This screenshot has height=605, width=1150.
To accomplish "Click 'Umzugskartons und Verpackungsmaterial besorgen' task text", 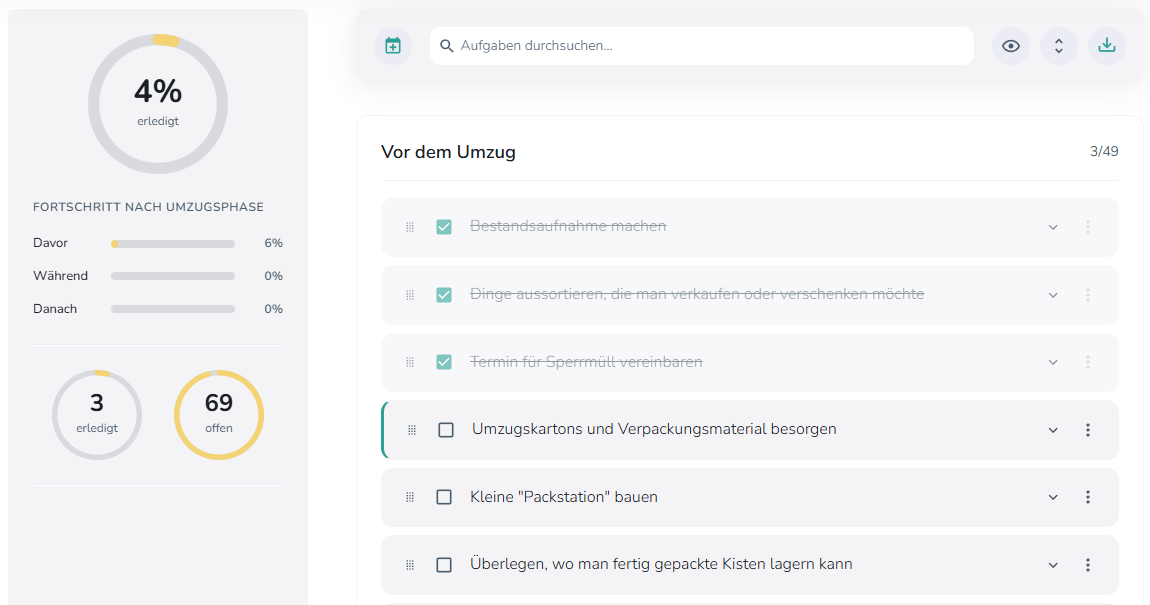I will click(654, 429).
